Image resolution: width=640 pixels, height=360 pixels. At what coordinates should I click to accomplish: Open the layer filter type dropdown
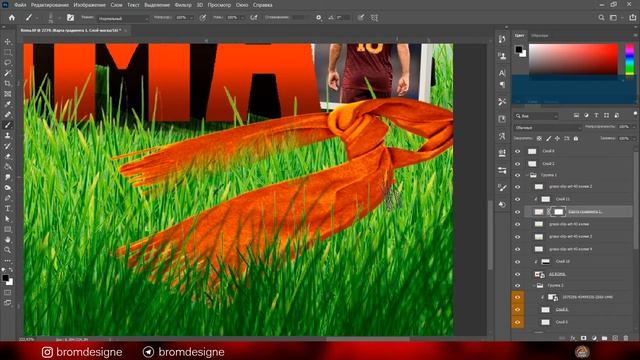[x=536, y=116]
